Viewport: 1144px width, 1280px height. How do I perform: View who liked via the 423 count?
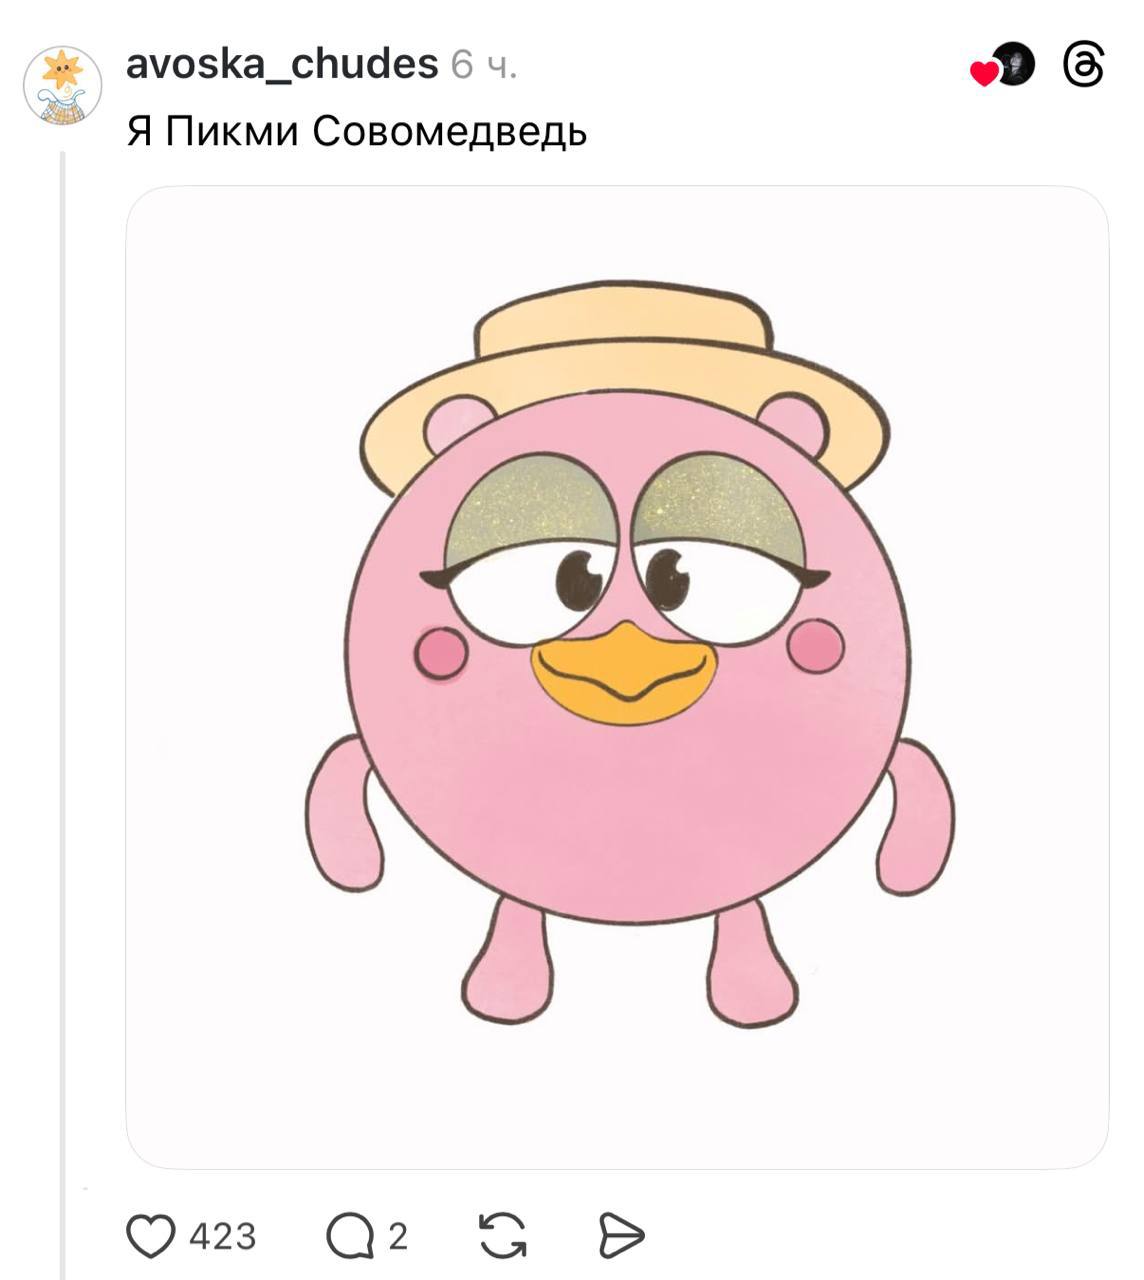[x=223, y=1237]
